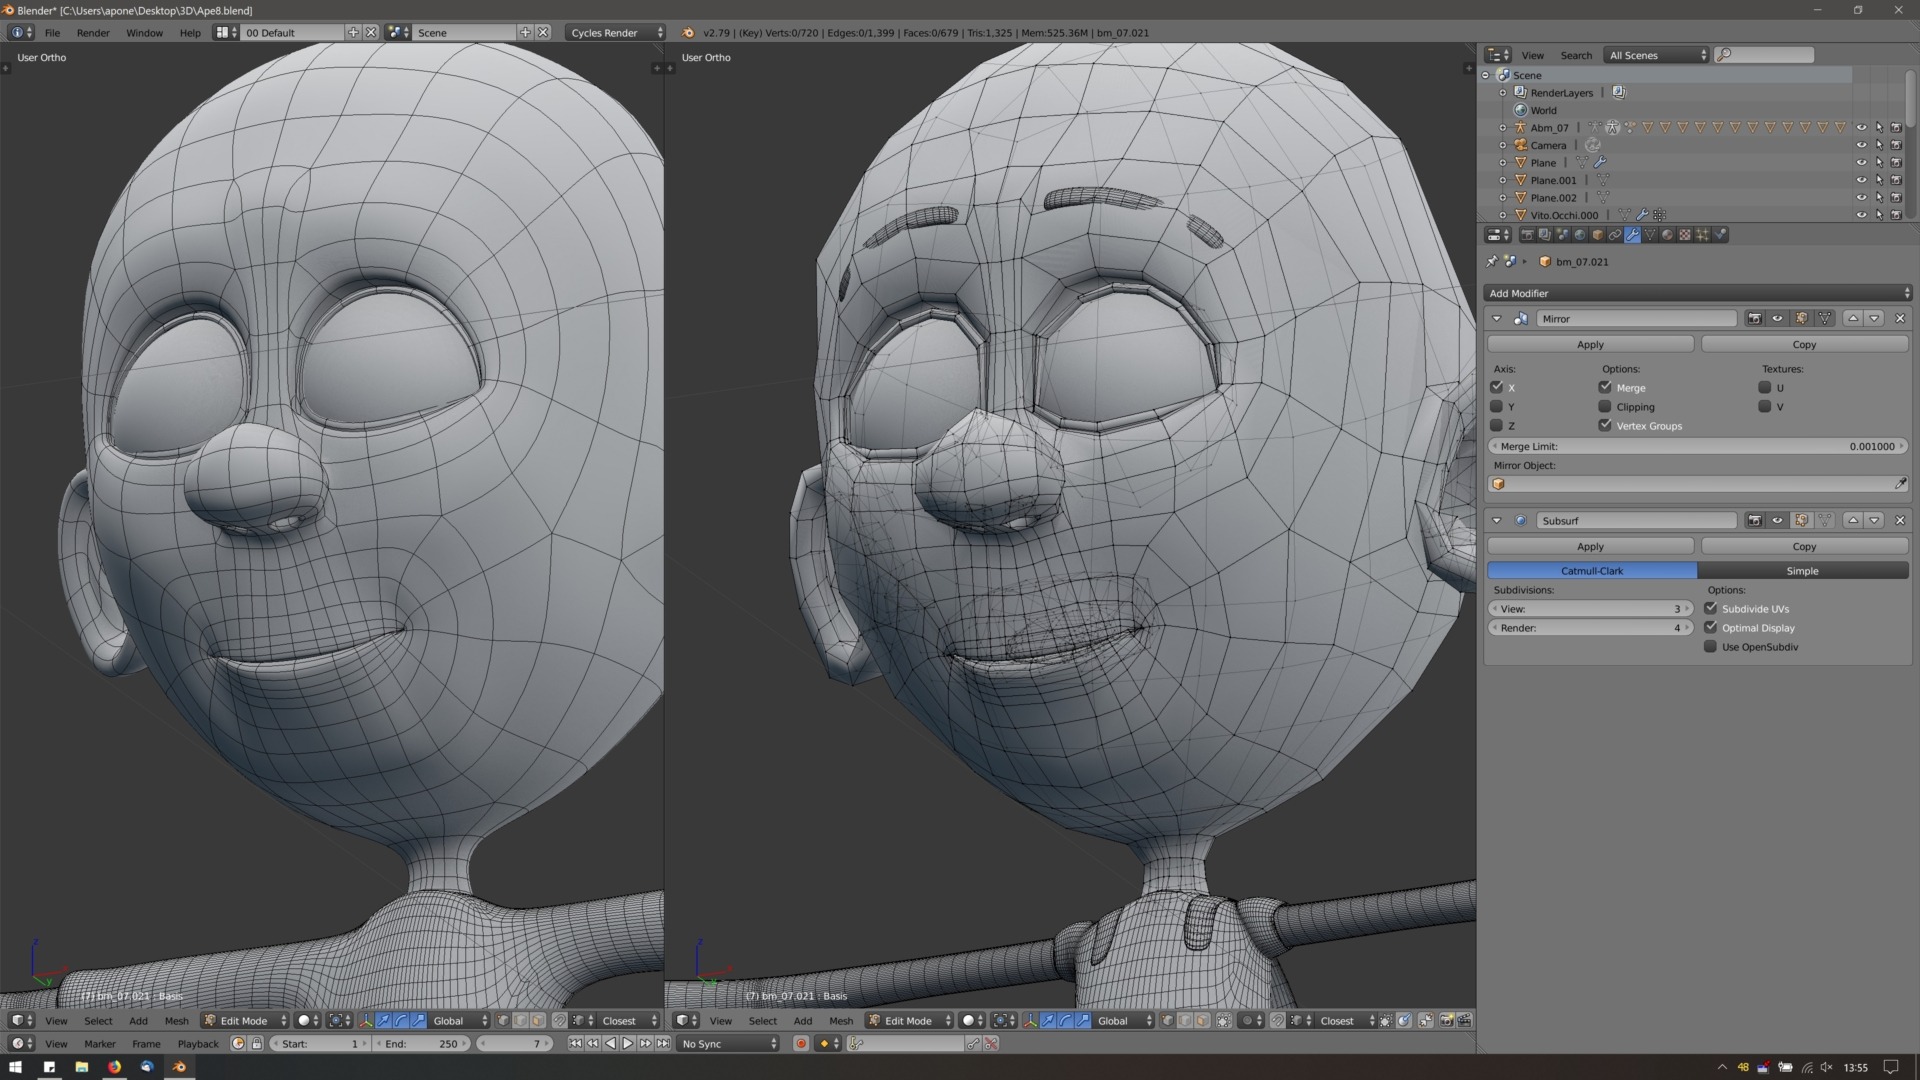Open the Render Layers properties tab
Viewport: 1920px width, 1080px height.
click(1545, 235)
